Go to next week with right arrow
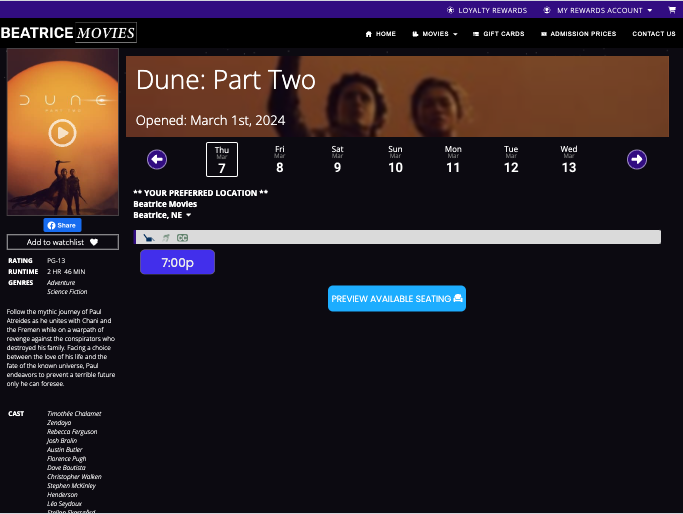Image resolution: width=683 pixels, height=514 pixels. [637, 159]
